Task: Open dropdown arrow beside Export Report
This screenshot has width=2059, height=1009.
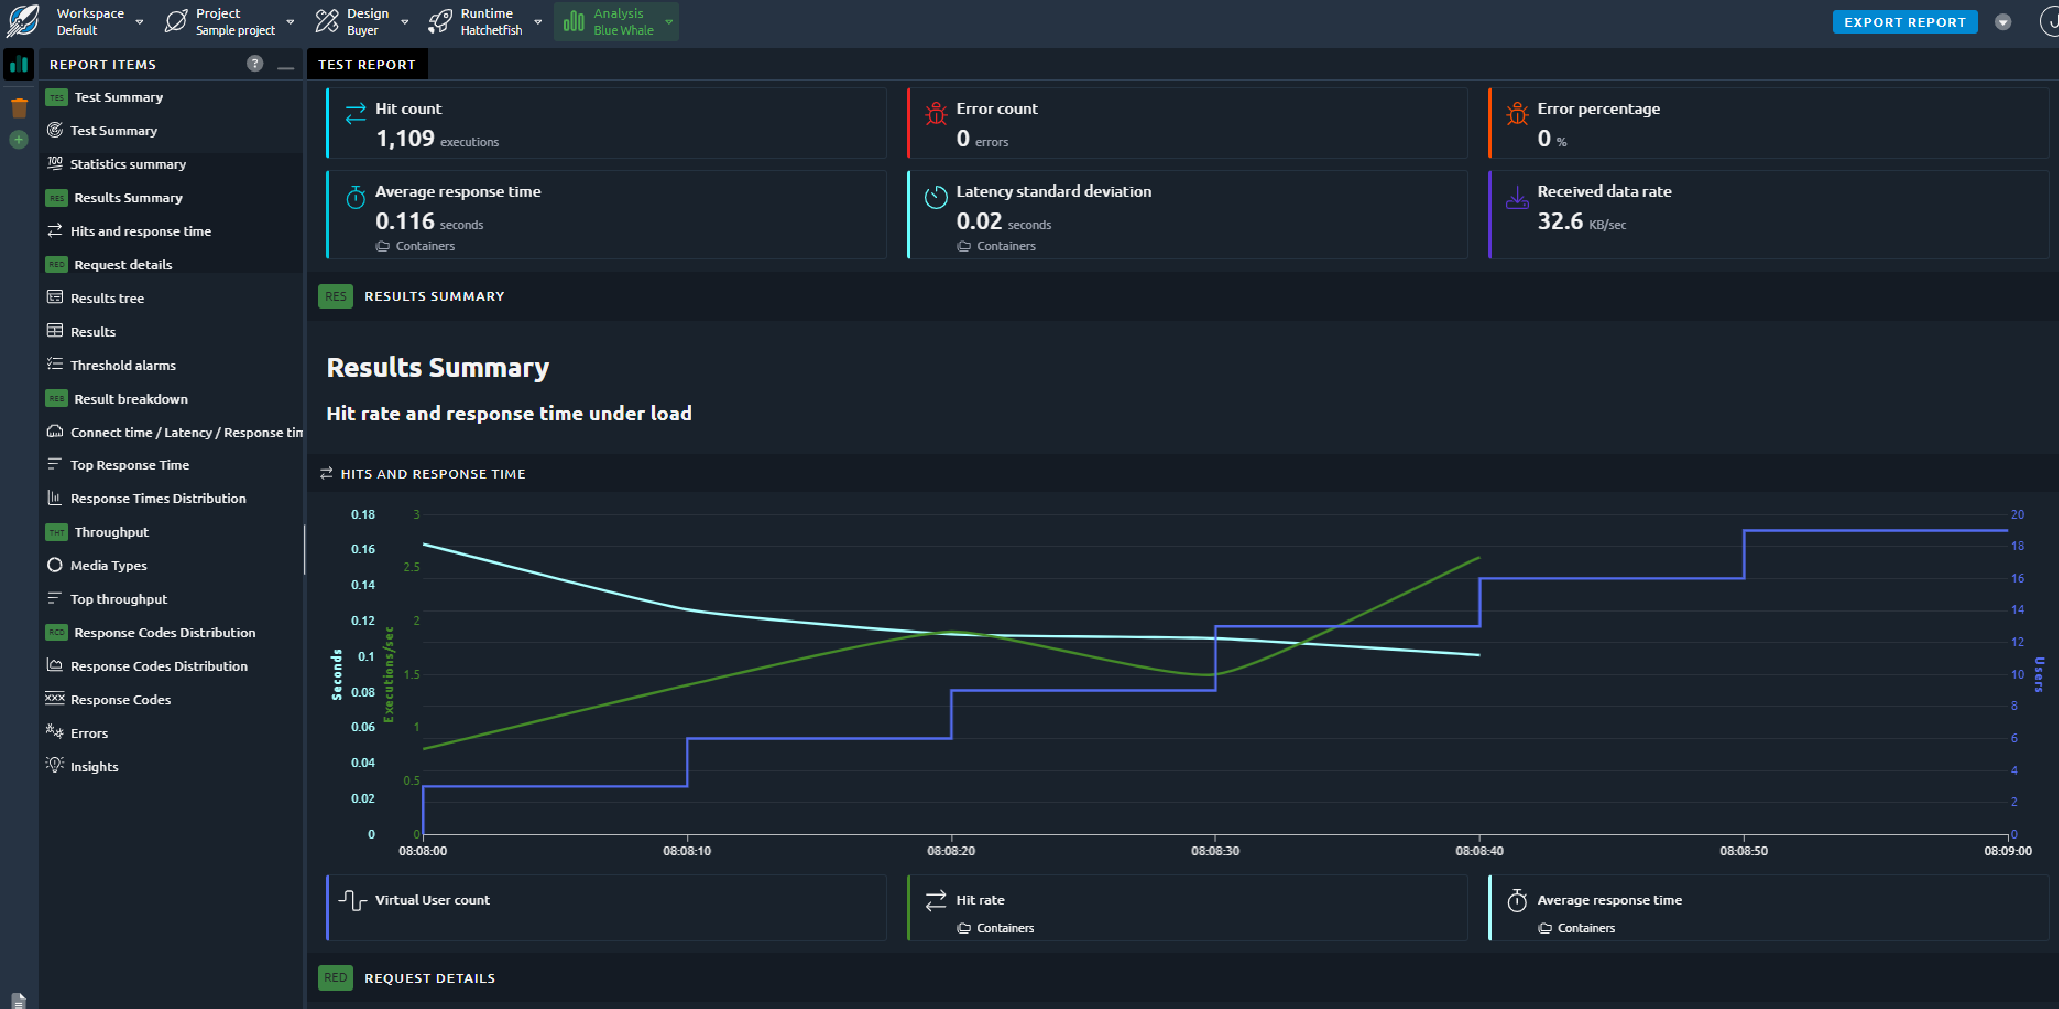Action: pos(2003,22)
